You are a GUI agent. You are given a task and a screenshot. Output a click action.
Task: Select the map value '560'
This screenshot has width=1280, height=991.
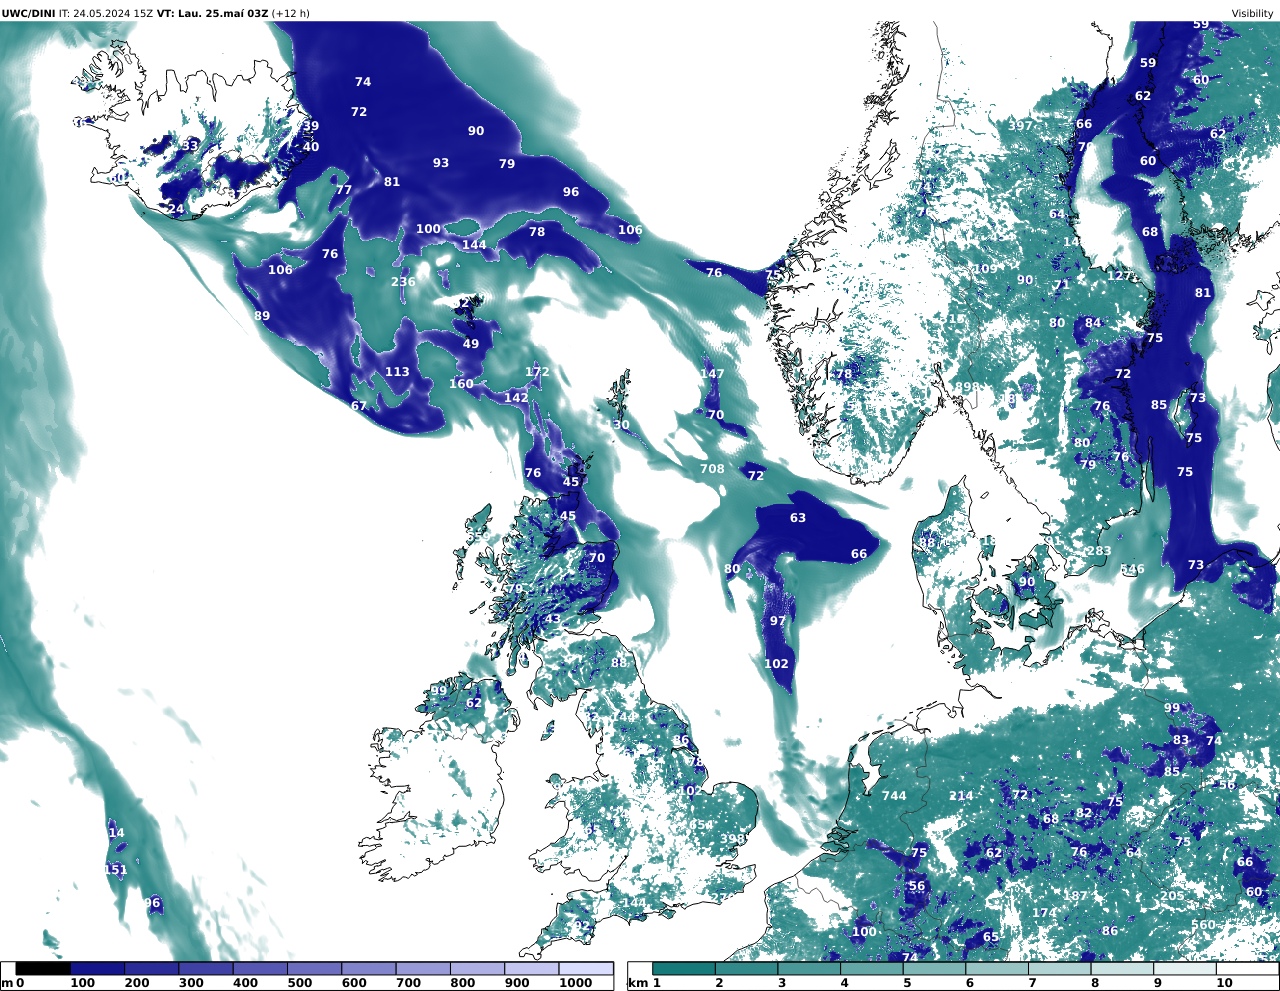tap(1203, 925)
